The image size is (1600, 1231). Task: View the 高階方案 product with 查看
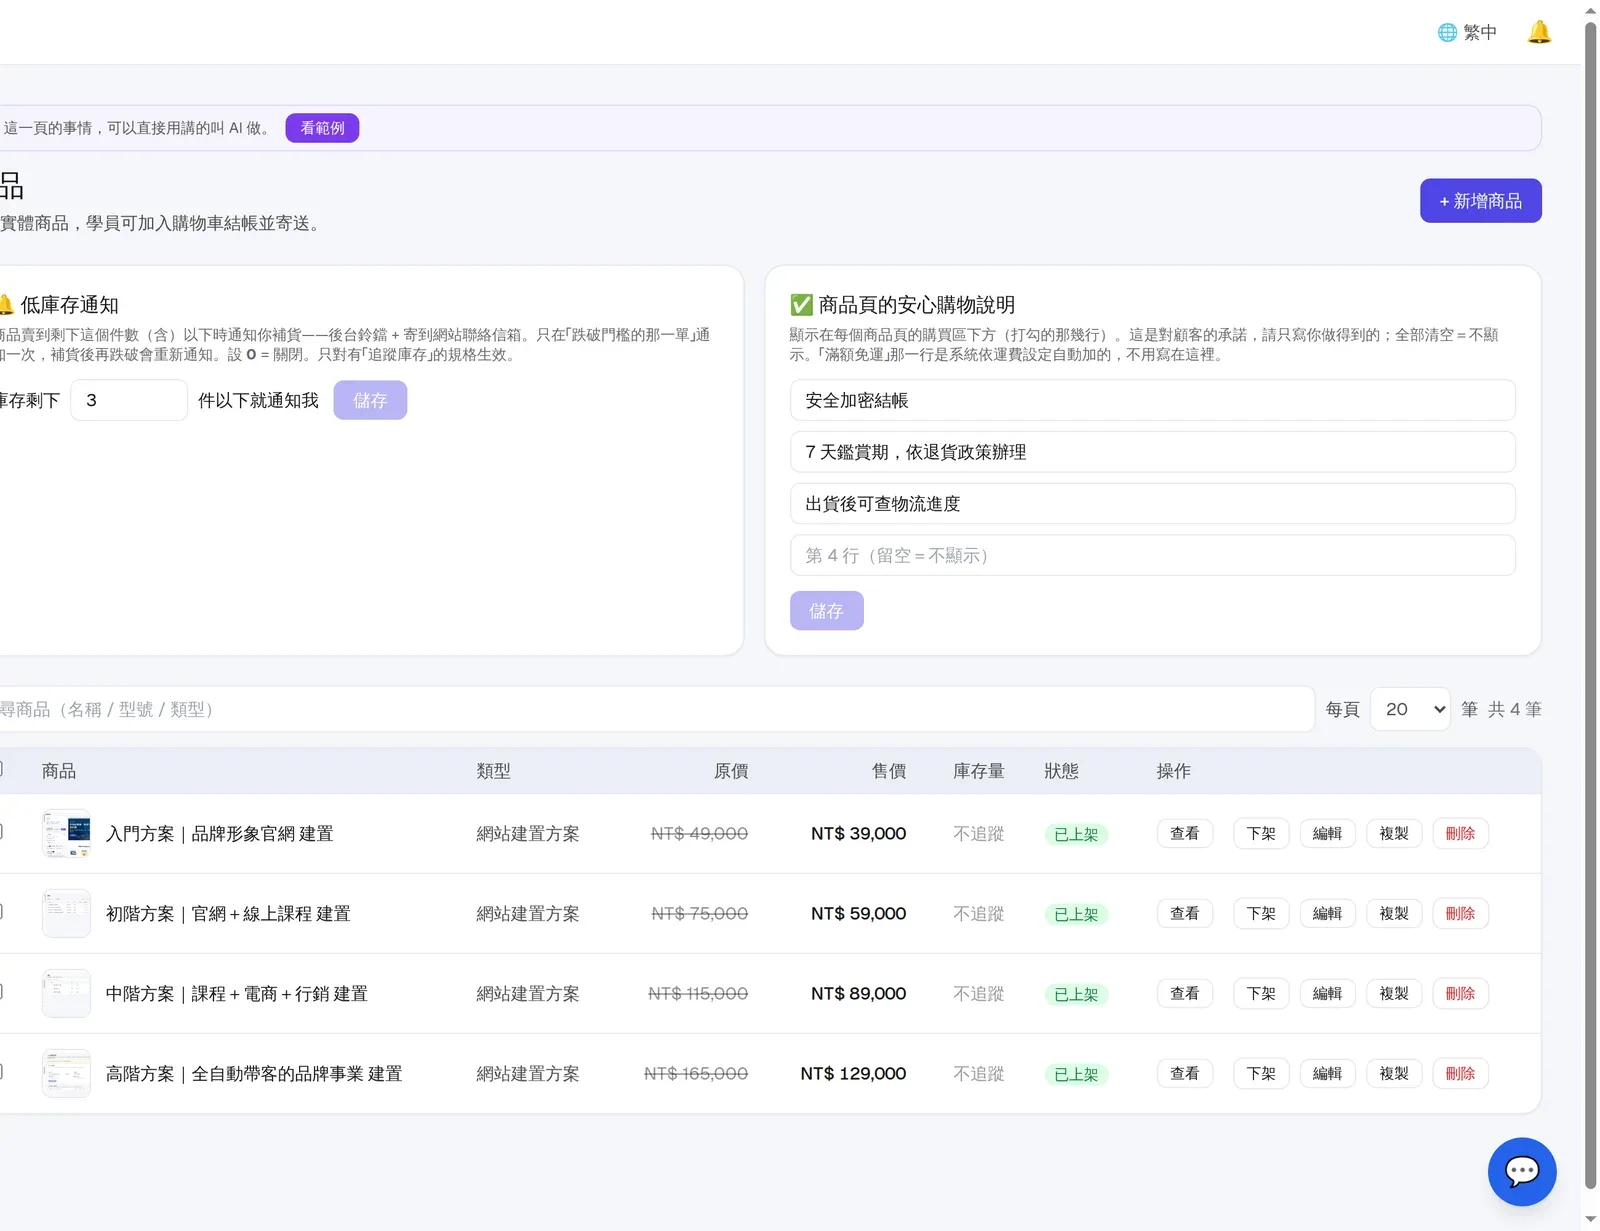click(1185, 1074)
